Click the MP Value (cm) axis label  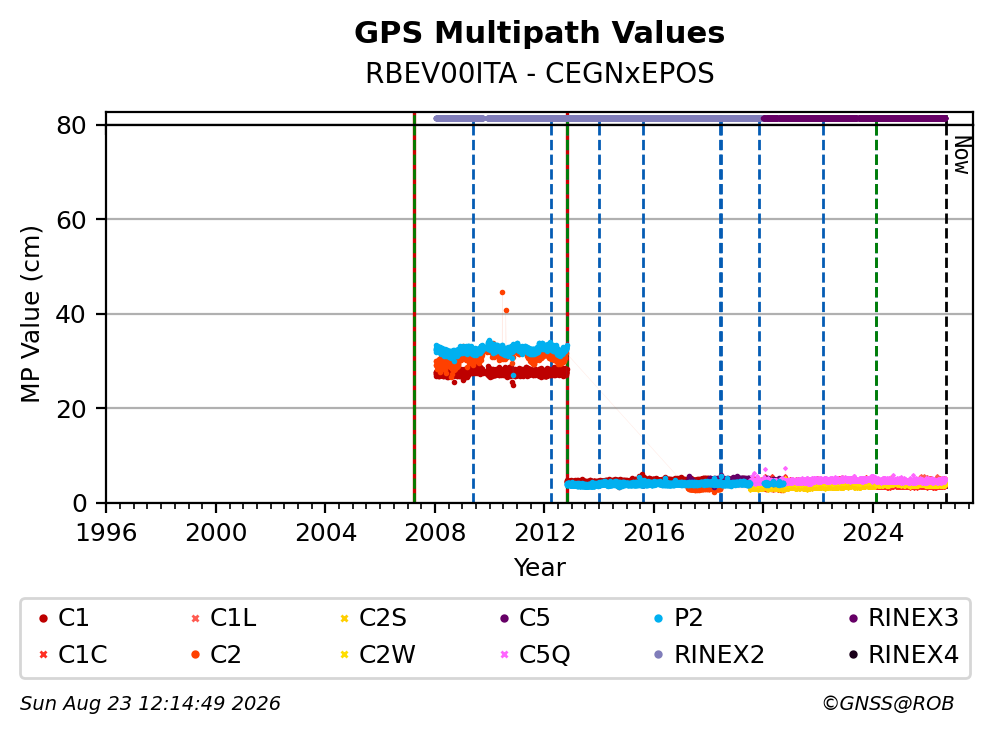pos(30,314)
